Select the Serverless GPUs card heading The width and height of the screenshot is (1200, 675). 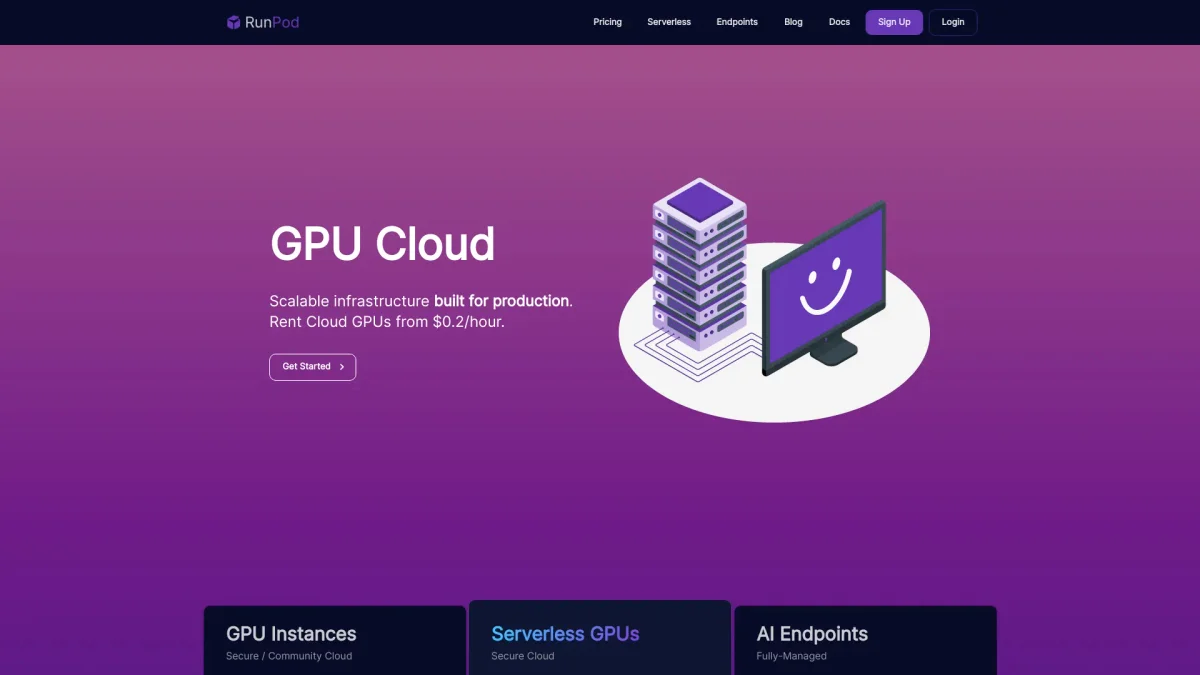pyautogui.click(x=565, y=634)
